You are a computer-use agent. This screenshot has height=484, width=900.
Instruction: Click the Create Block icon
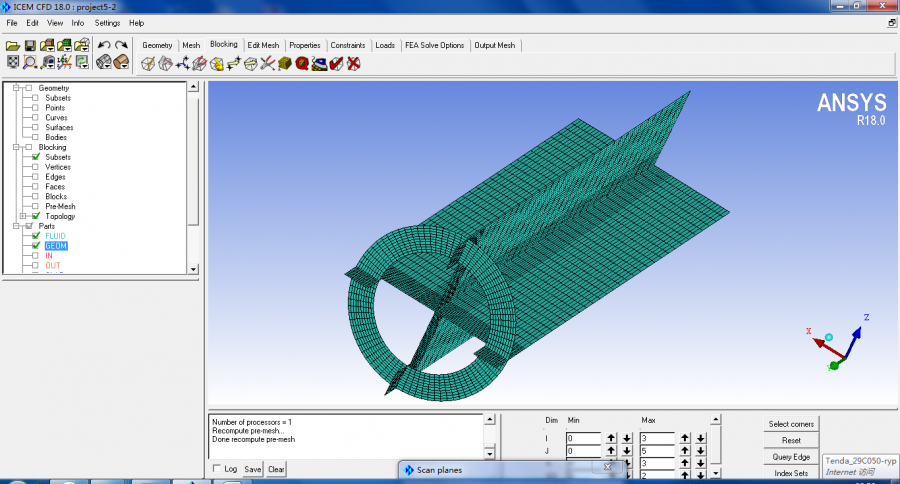tap(148, 64)
